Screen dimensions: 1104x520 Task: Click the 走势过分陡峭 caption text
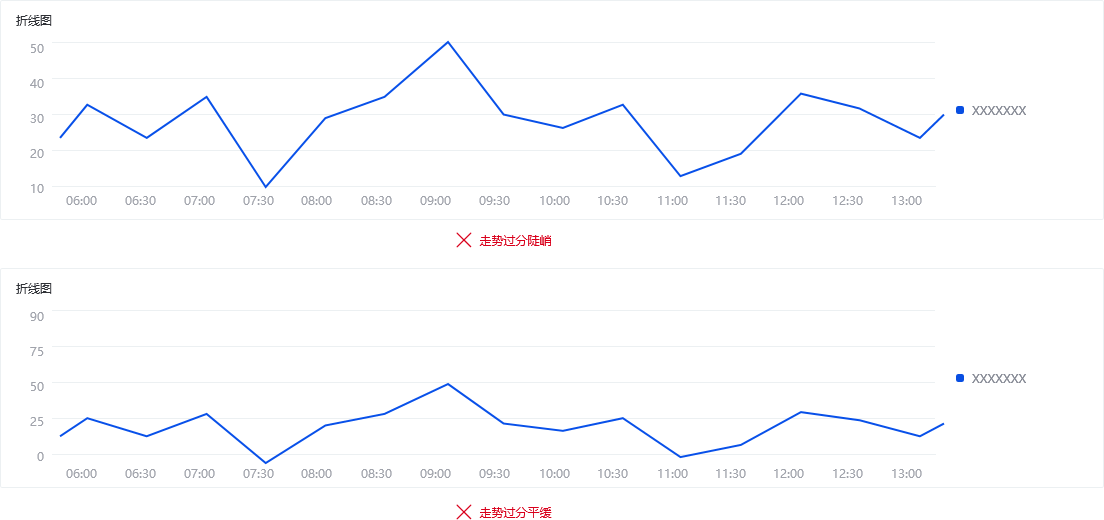coord(515,241)
